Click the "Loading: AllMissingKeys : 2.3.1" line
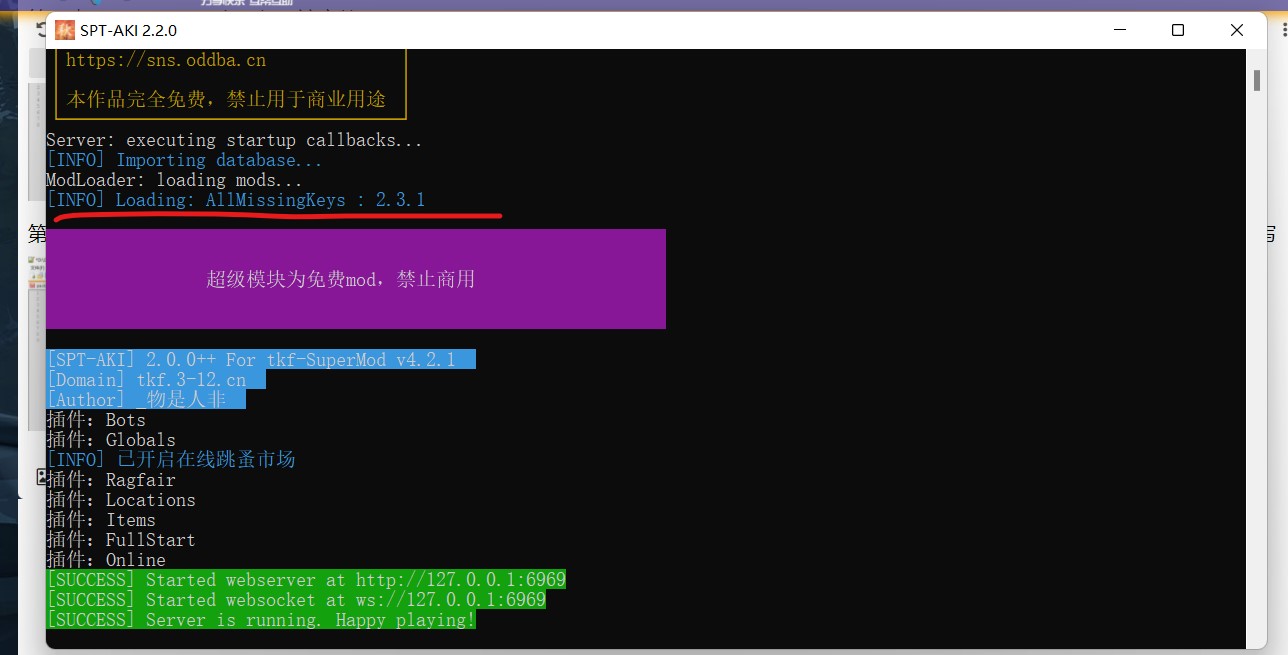The image size is (1288, 655). pos(236,200)
